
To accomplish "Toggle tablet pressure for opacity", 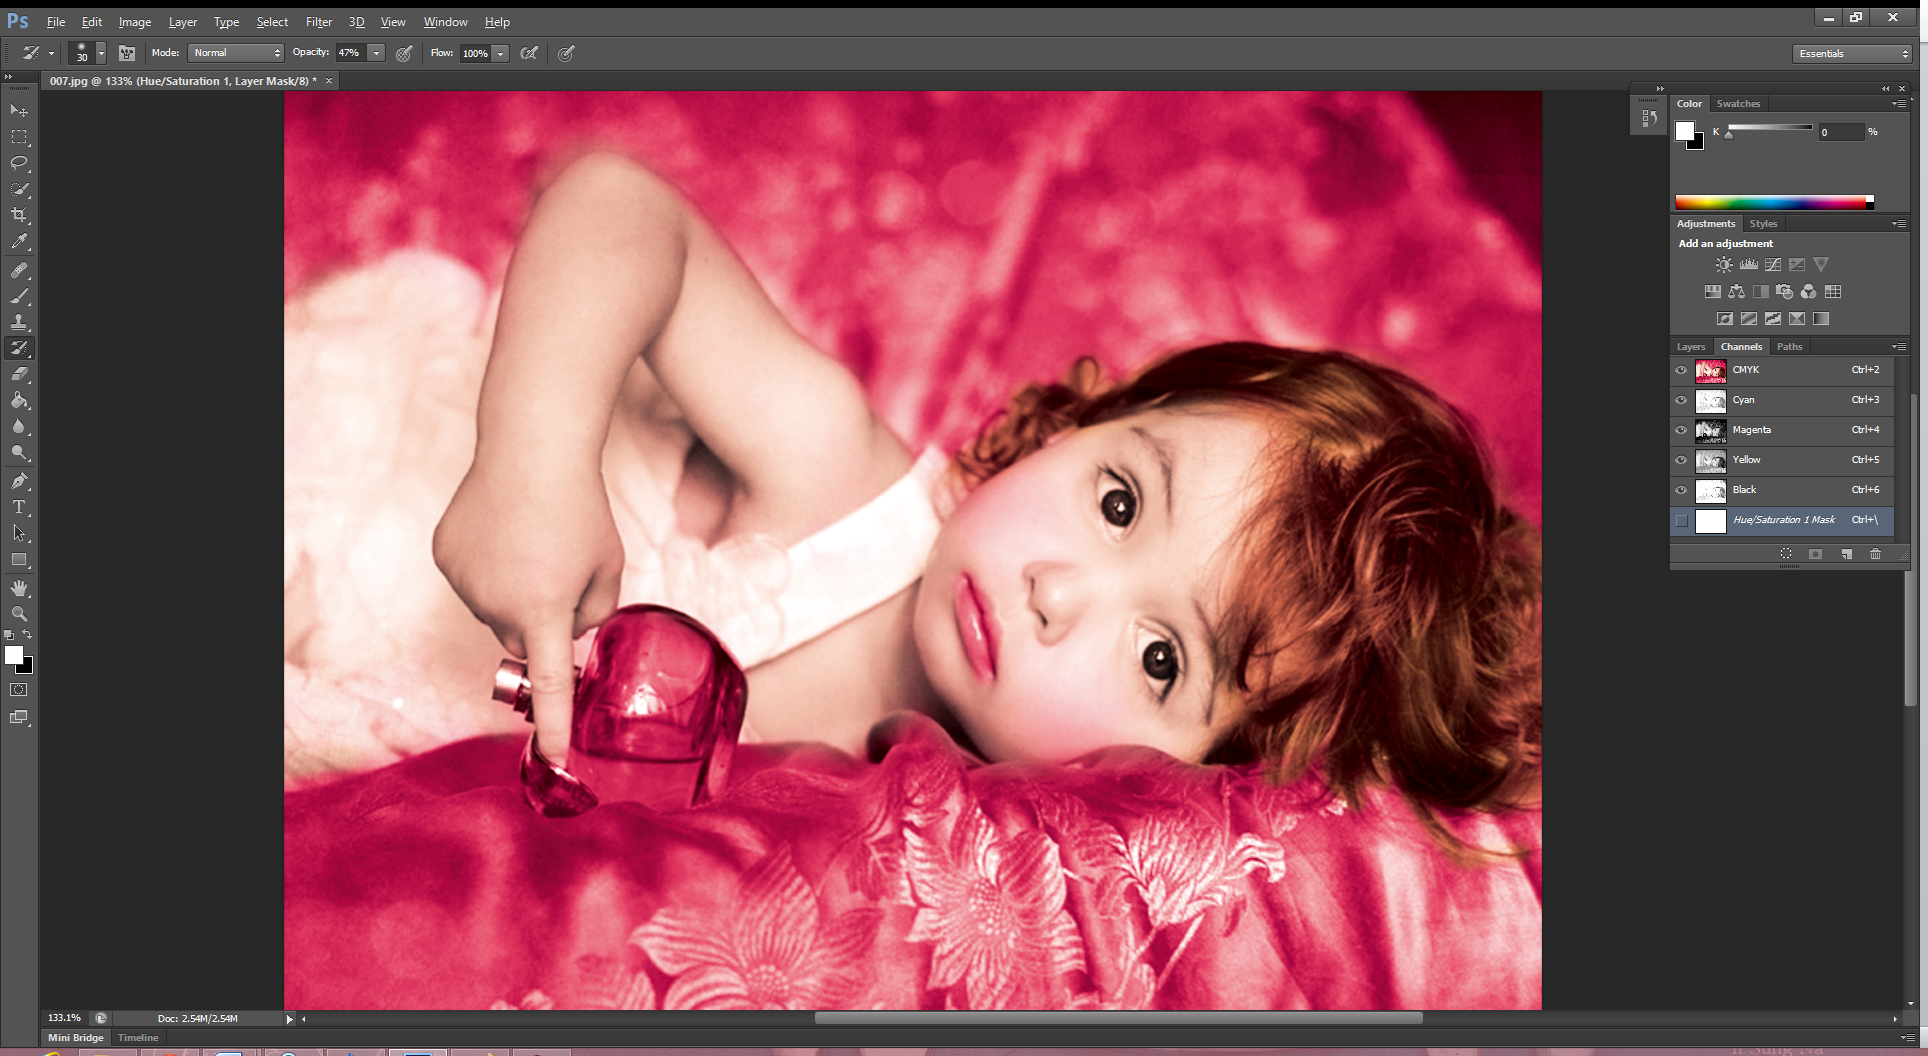I will (404, 53).
